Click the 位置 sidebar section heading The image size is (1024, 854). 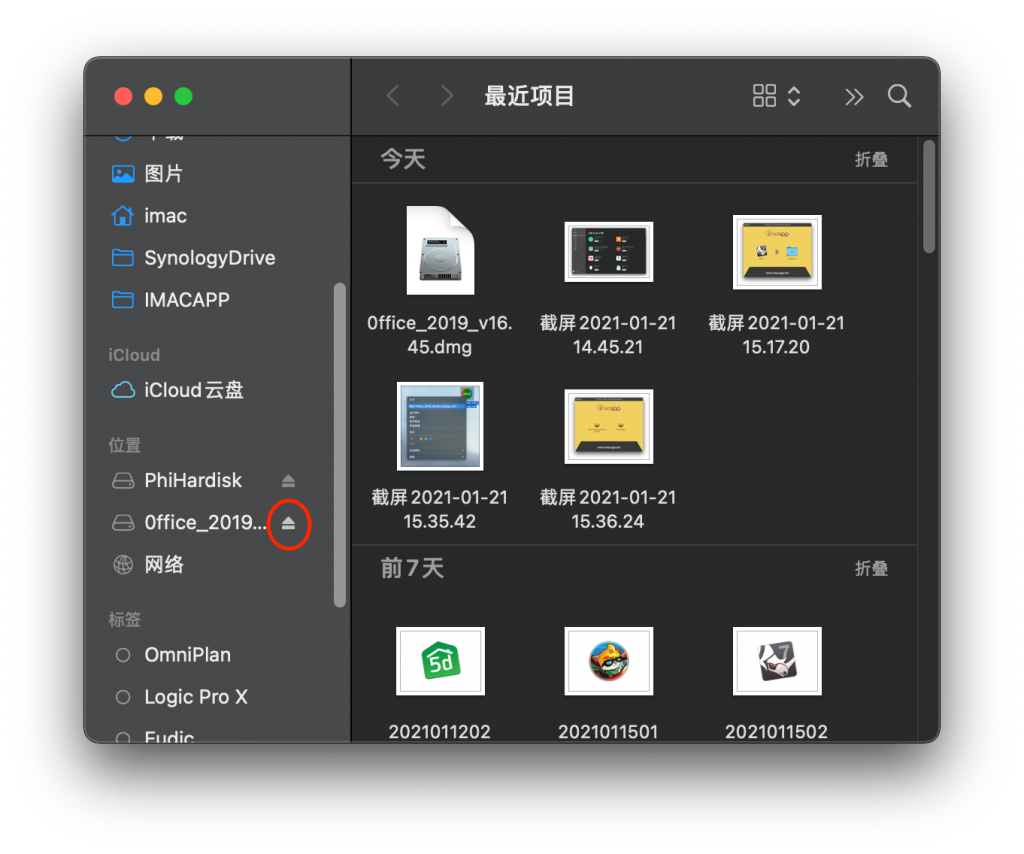point(125,445)
